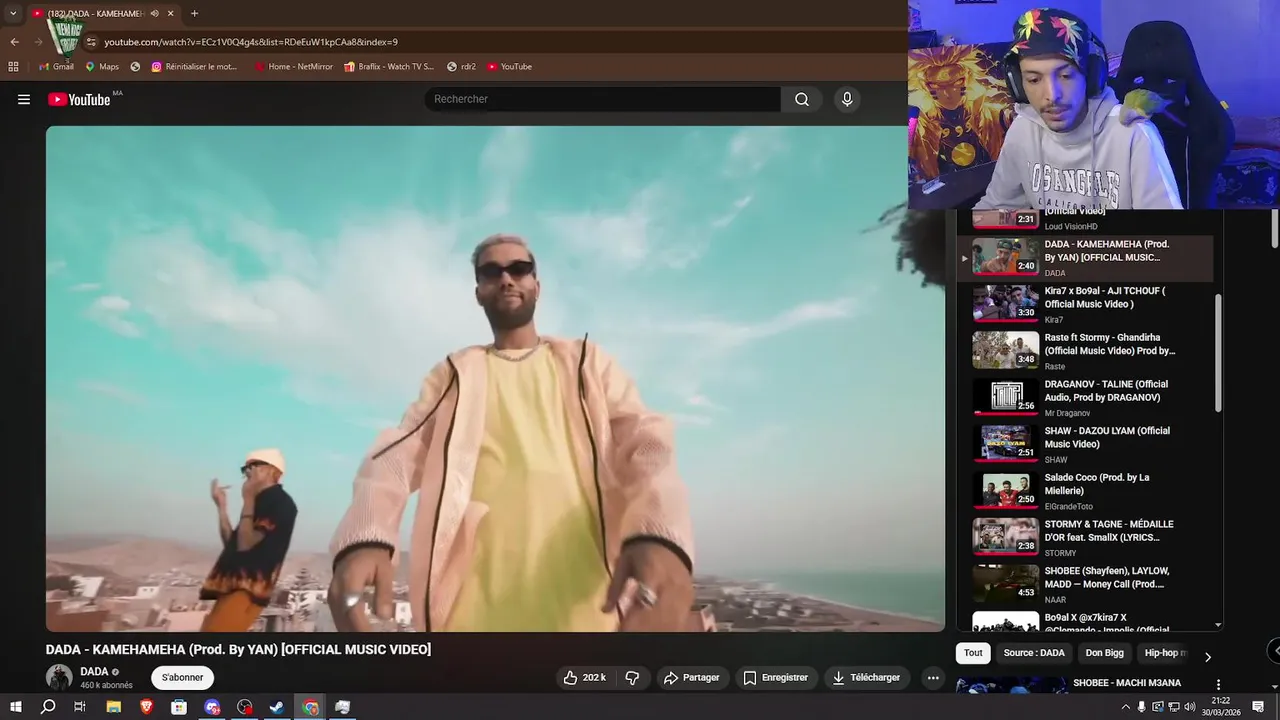The width and height of the screenshot is (1280, 720).
Task: Open the Maps bookmark
Action: point(102,67)
